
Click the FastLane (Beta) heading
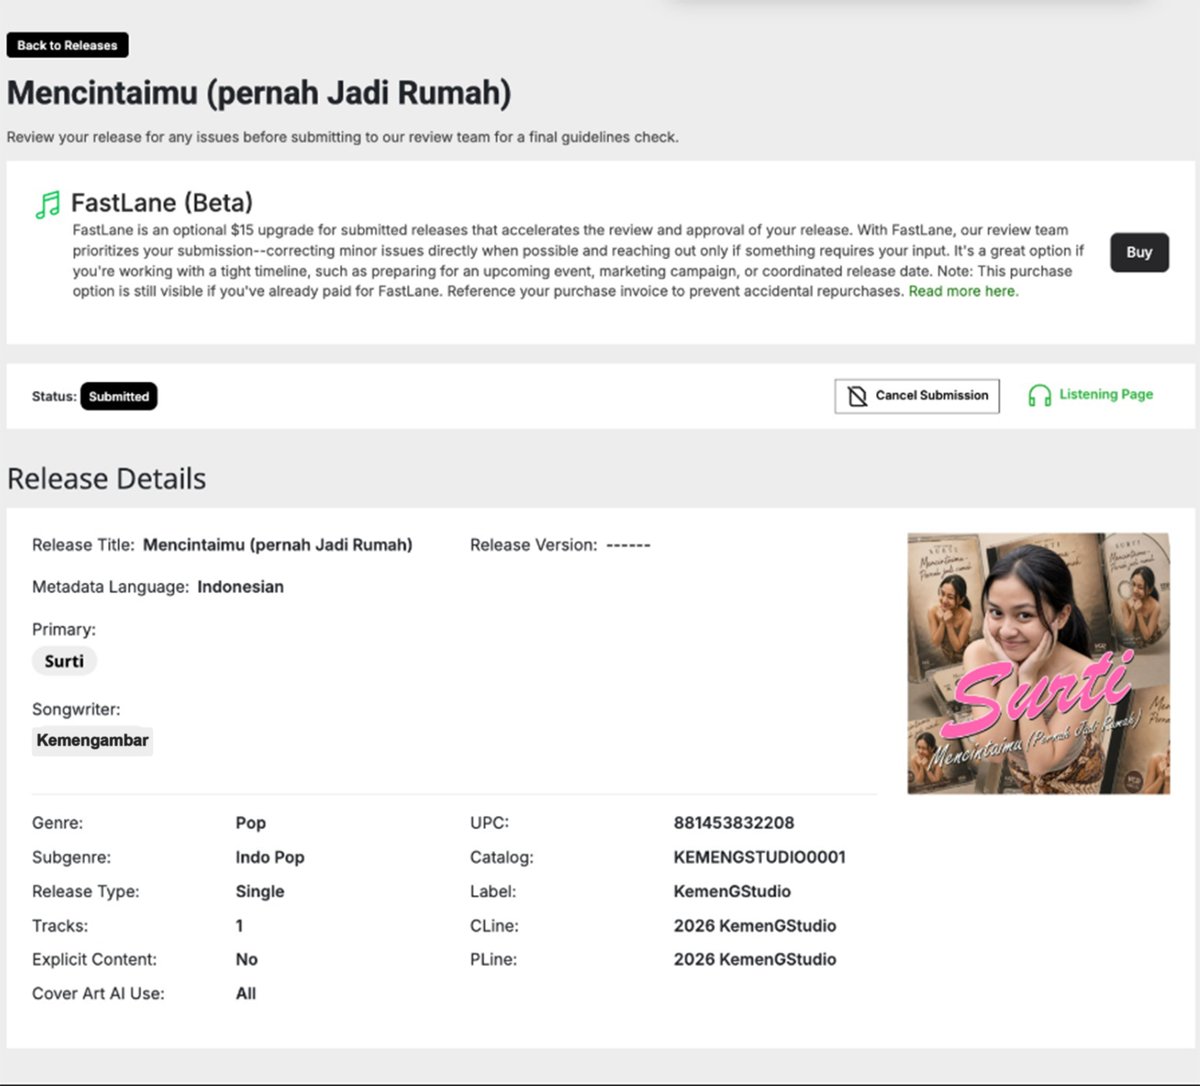[162, 203]
